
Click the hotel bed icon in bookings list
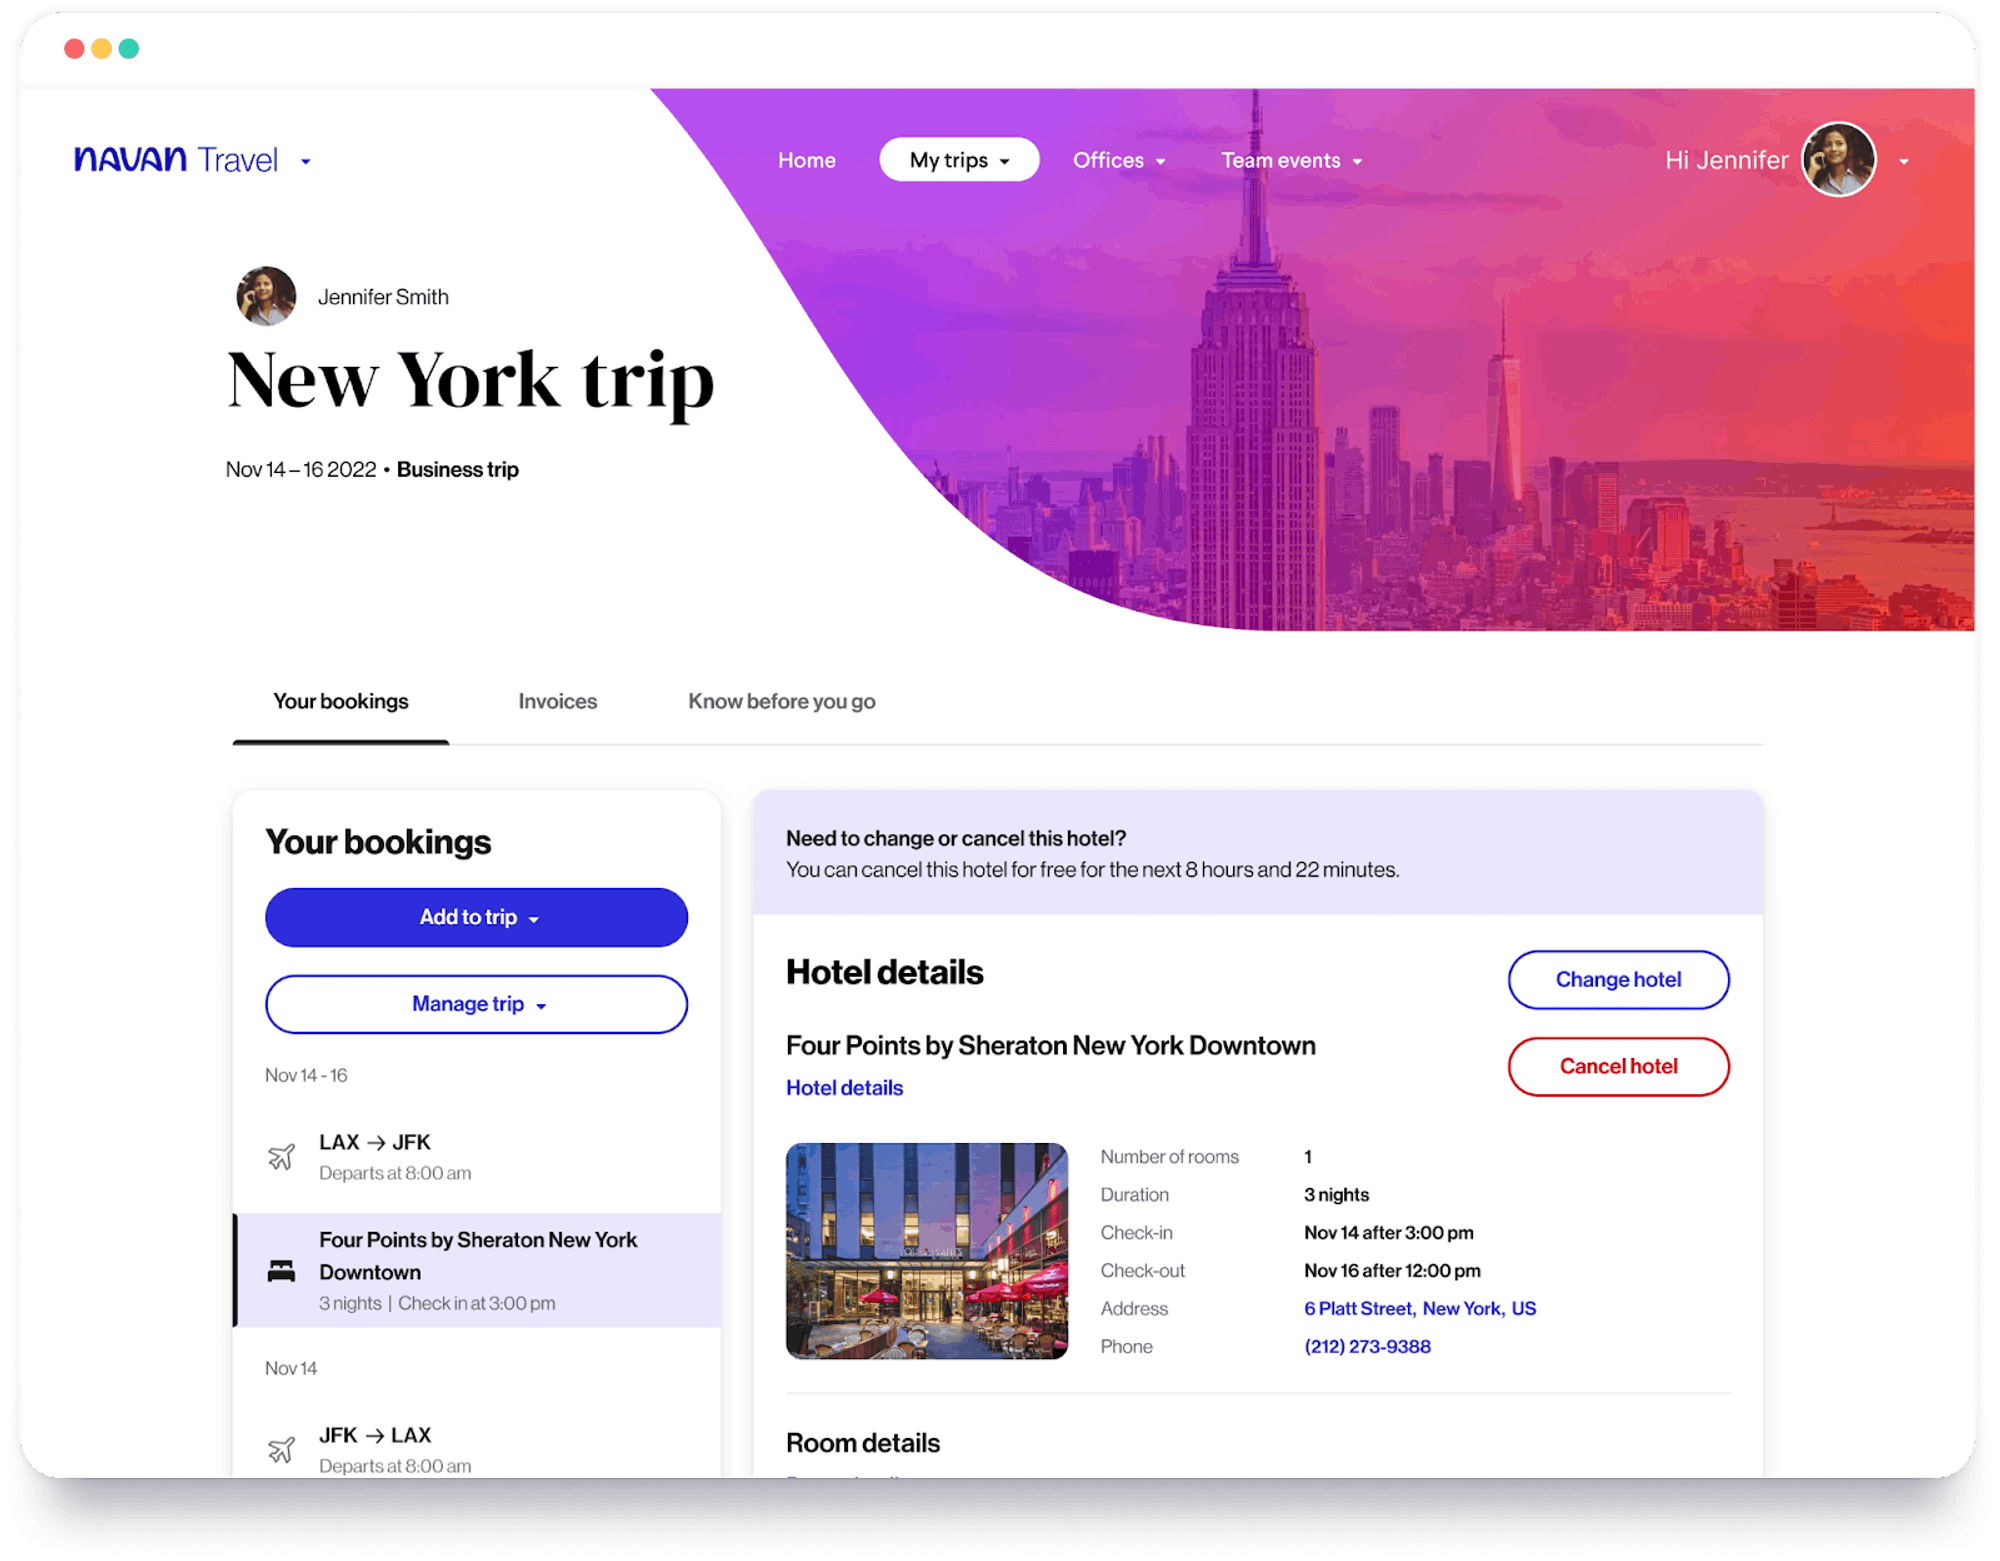(282, 1271)
